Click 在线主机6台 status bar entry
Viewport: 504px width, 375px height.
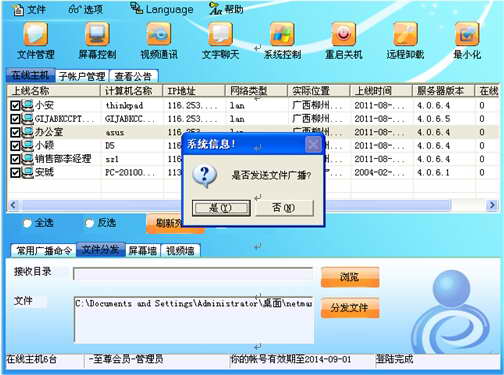pos(32,359)
